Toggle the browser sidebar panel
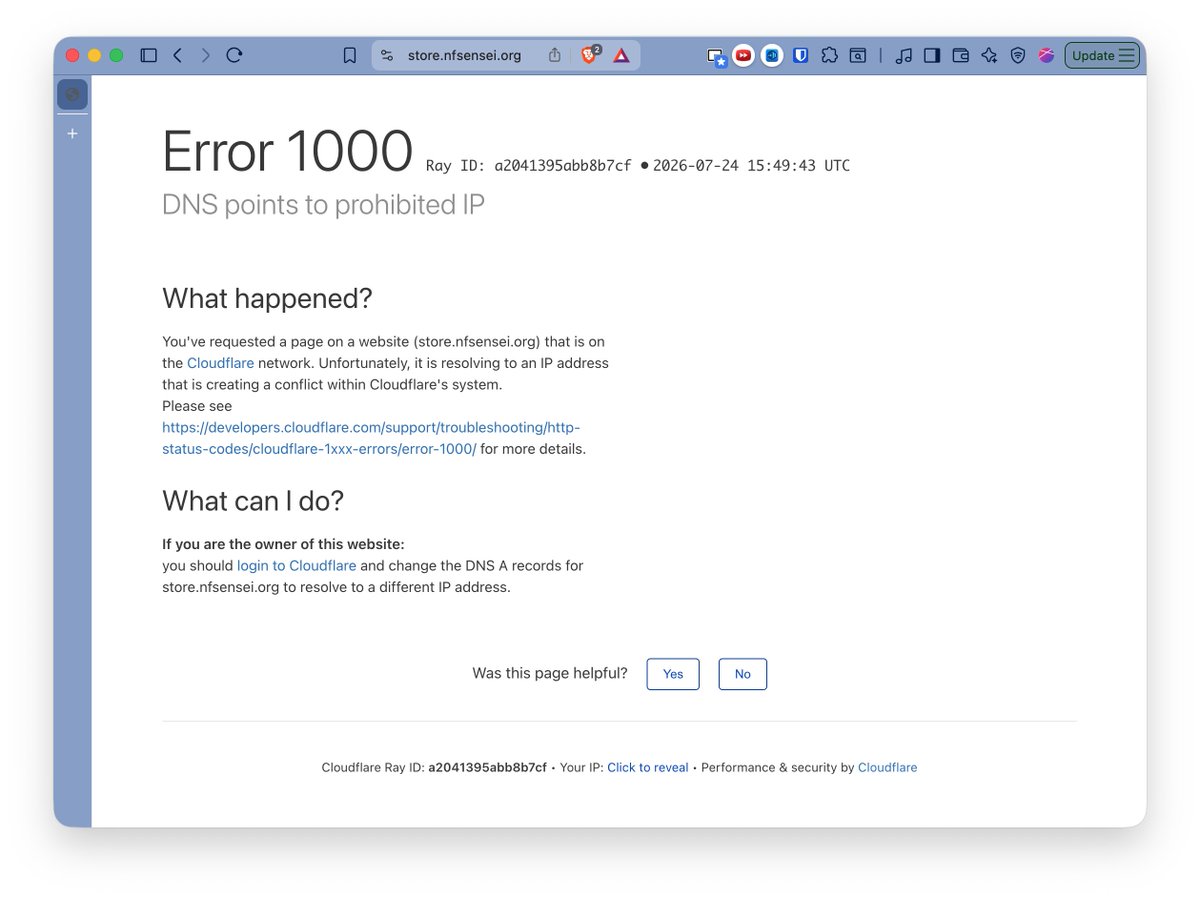Viewport: 1200px width, 898px height. coord(932,56)
